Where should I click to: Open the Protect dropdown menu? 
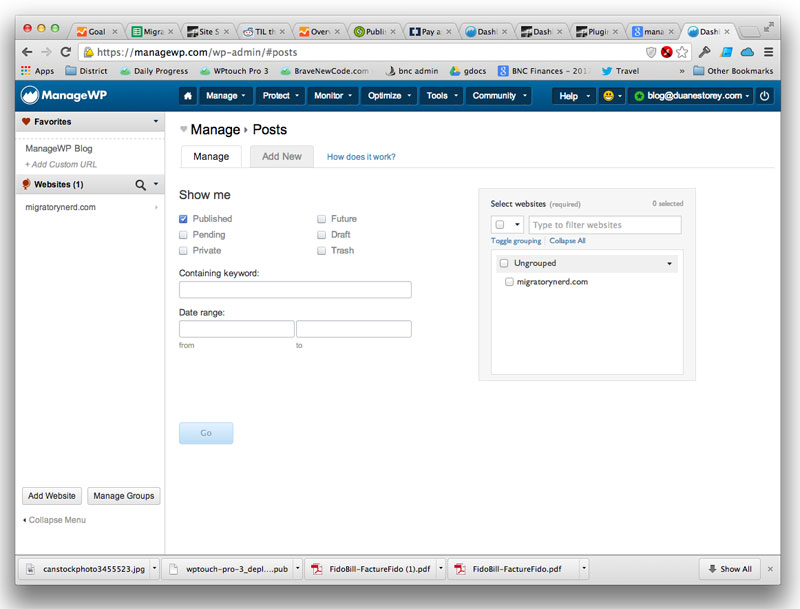[x=279, y=96]
